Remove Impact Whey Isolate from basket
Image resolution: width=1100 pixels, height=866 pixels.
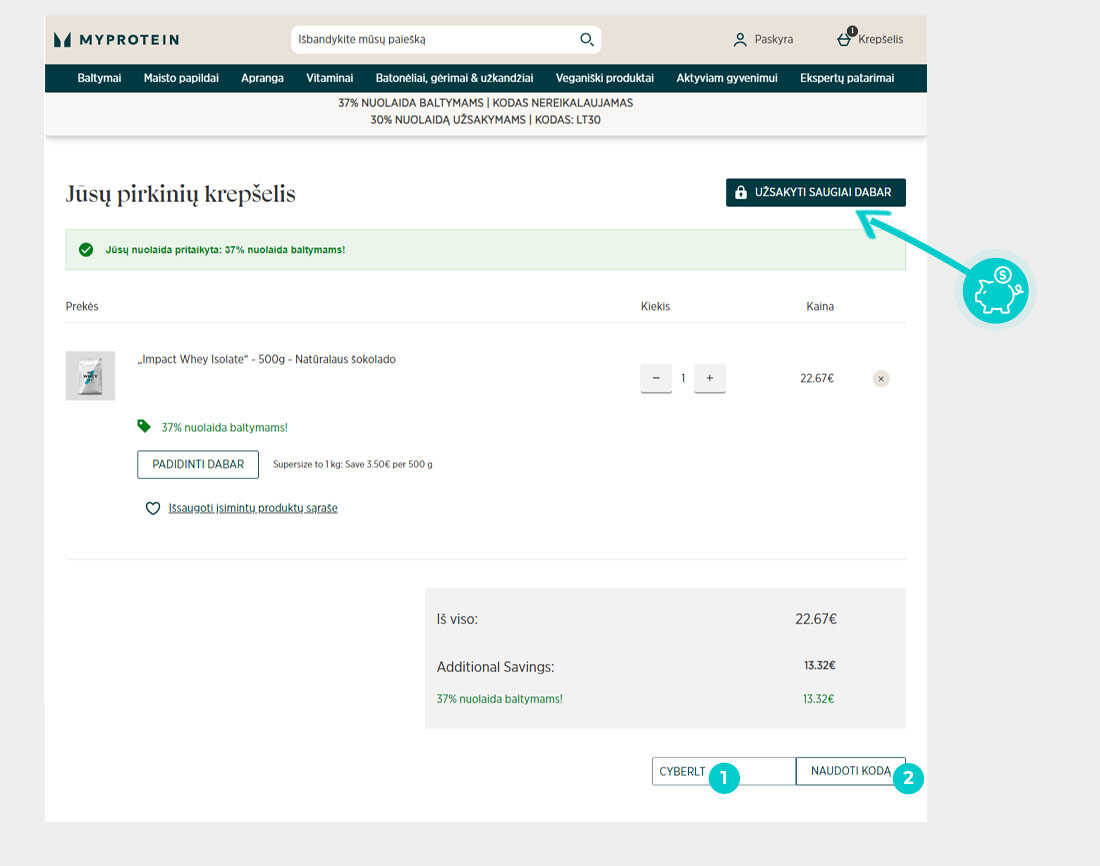pyautogui.click(x=881, y=379)
